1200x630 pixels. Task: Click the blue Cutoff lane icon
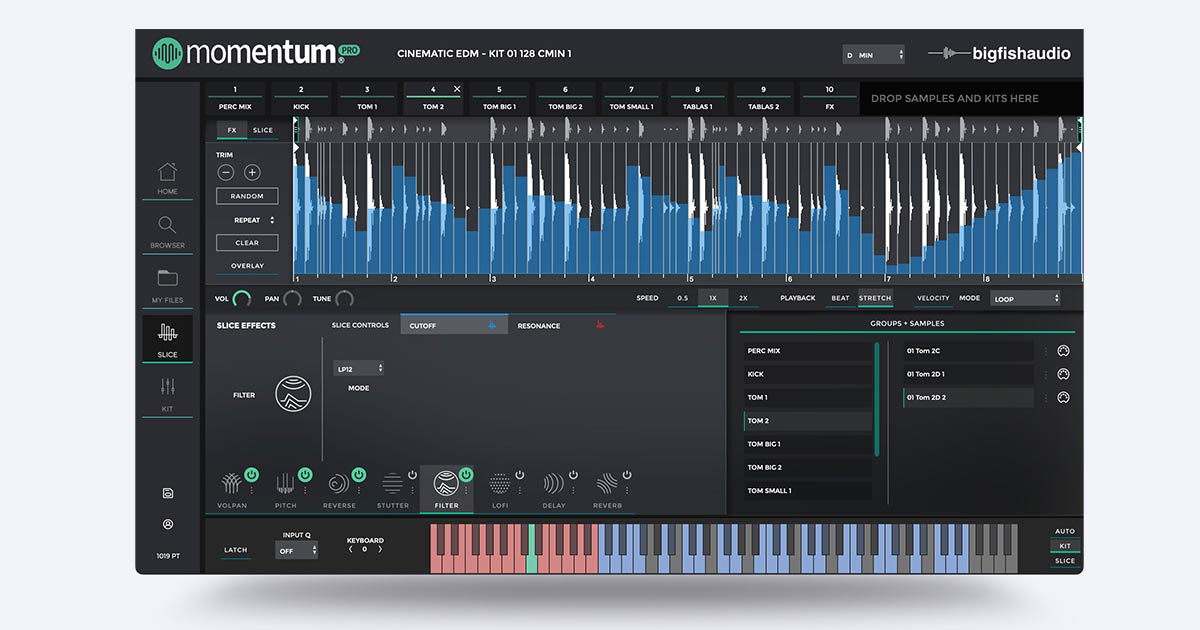(x=491, y=325)
